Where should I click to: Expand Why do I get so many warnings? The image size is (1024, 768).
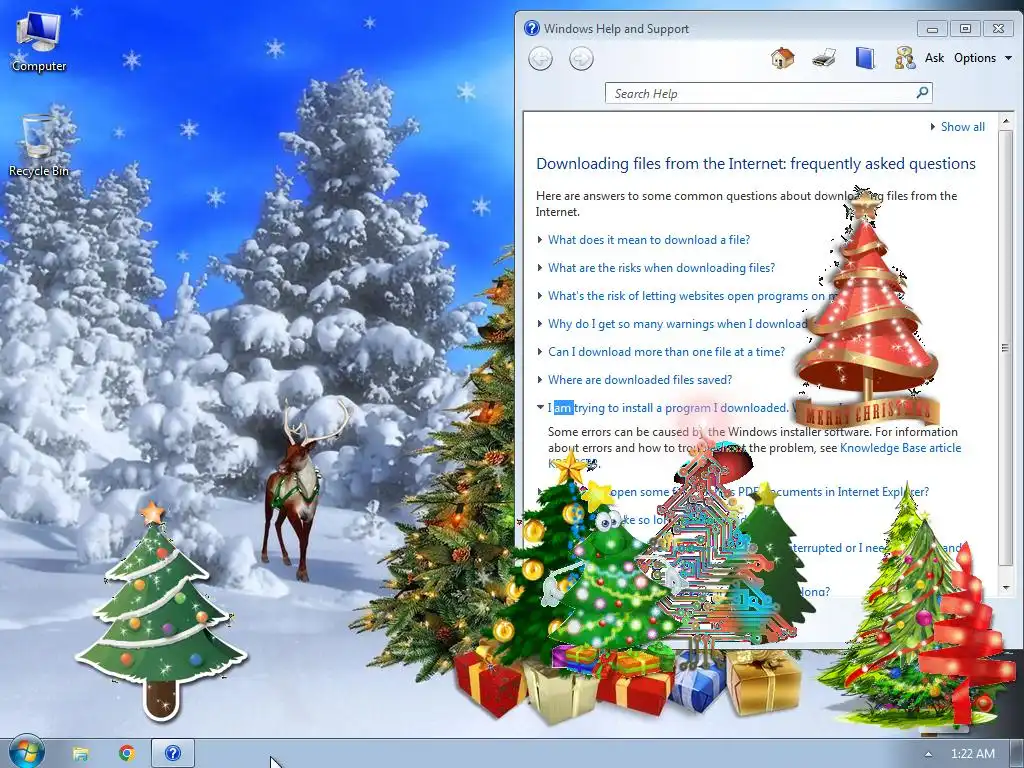pos(673,324)
